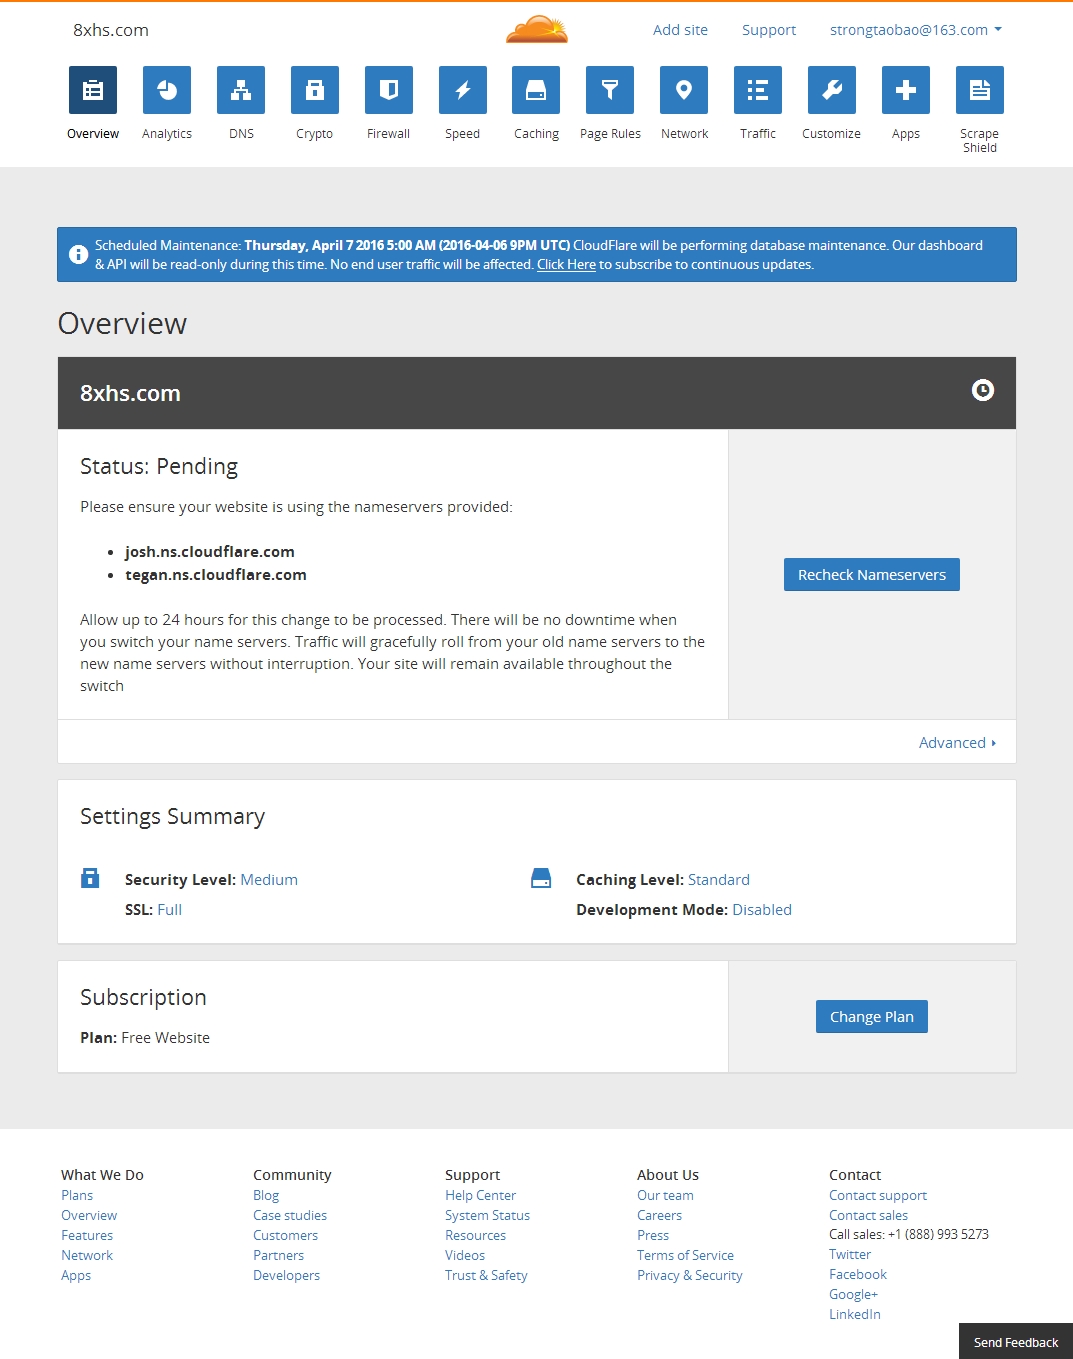Follow the Click Here maintenance link
1073x1359 pixels.
pos(566,265)
